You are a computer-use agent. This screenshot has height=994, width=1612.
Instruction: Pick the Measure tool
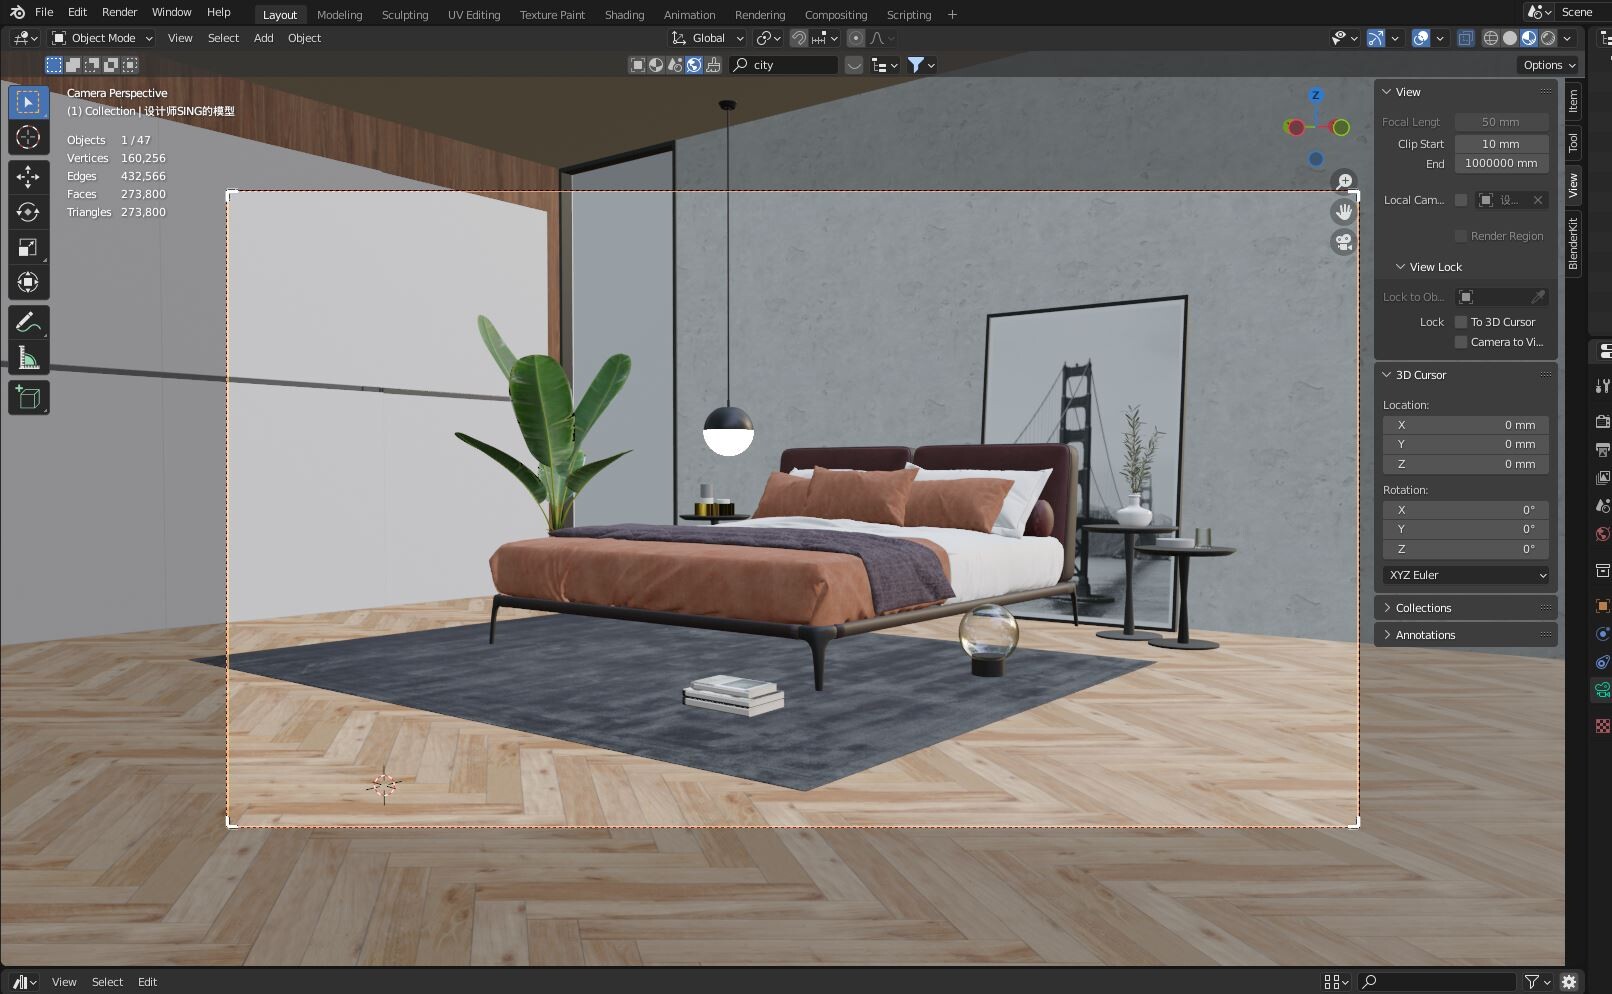pyautogui.click(x=28, y=356)
